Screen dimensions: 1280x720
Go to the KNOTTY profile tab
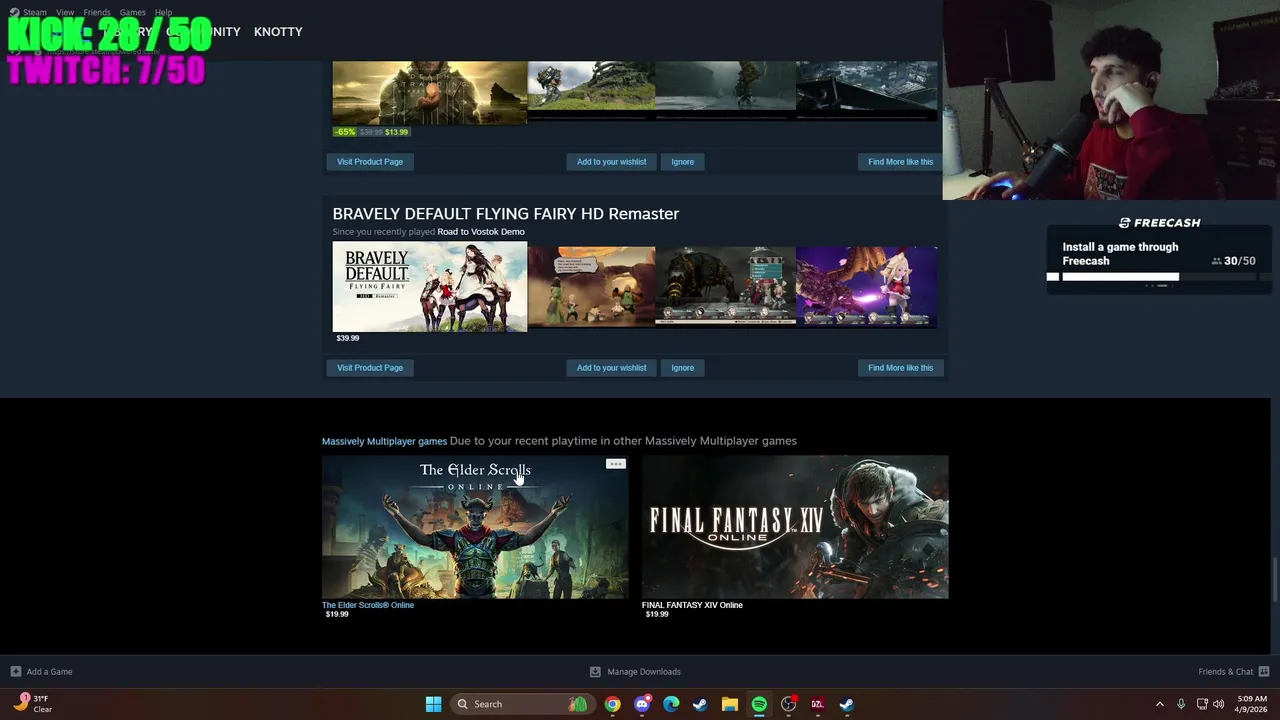click(x=278, y=32)
